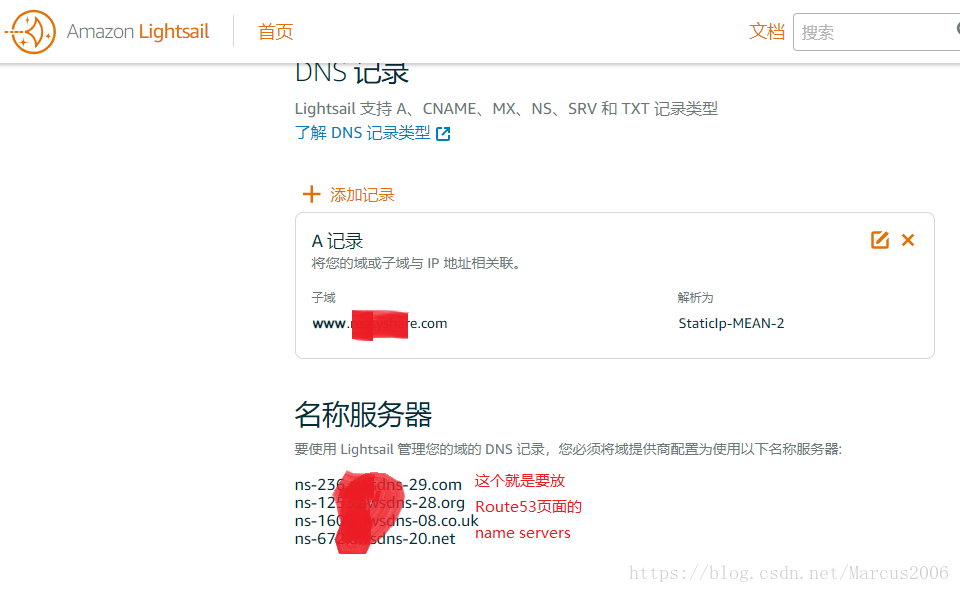Viewport: 960px width, 593px height.
Task: Select name server ending in dns-28.org
Action: point(380,503)
